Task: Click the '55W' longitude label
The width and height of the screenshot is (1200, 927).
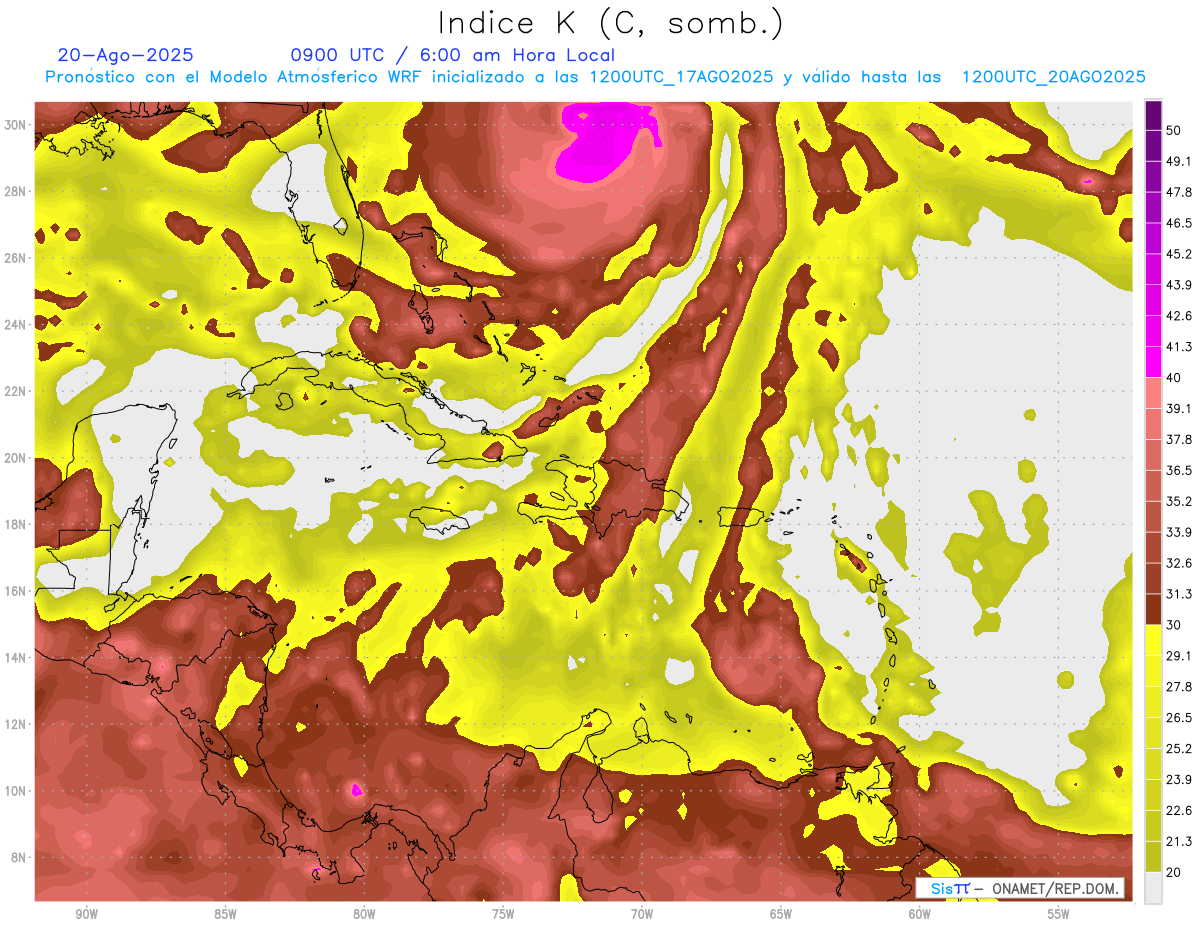Action: 1059,914
